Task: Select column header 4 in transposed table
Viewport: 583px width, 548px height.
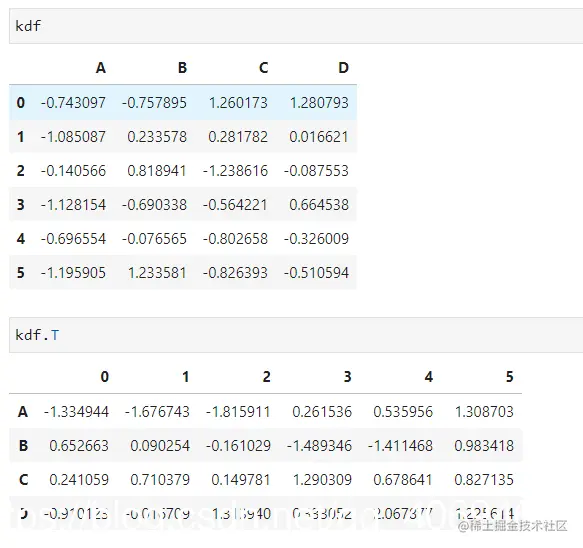Action: (x=429, y=377)
